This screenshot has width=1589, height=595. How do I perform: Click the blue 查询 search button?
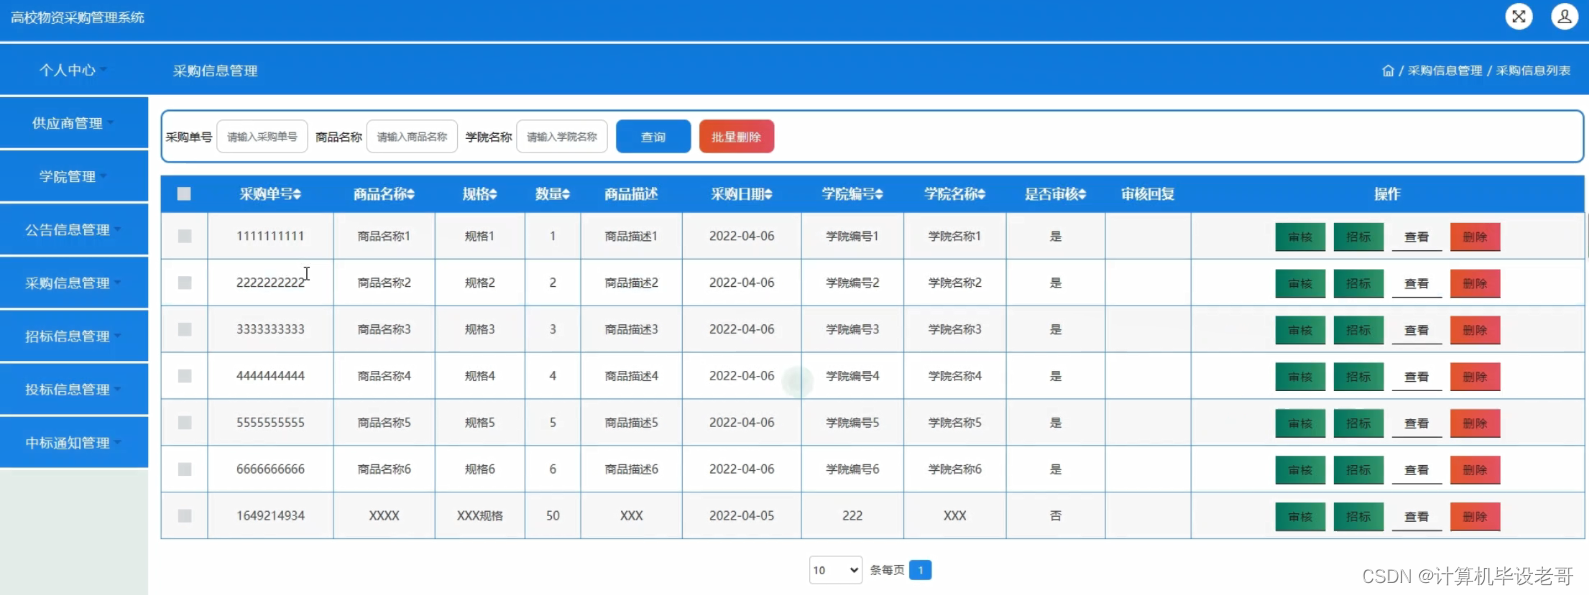pos(653,137)
